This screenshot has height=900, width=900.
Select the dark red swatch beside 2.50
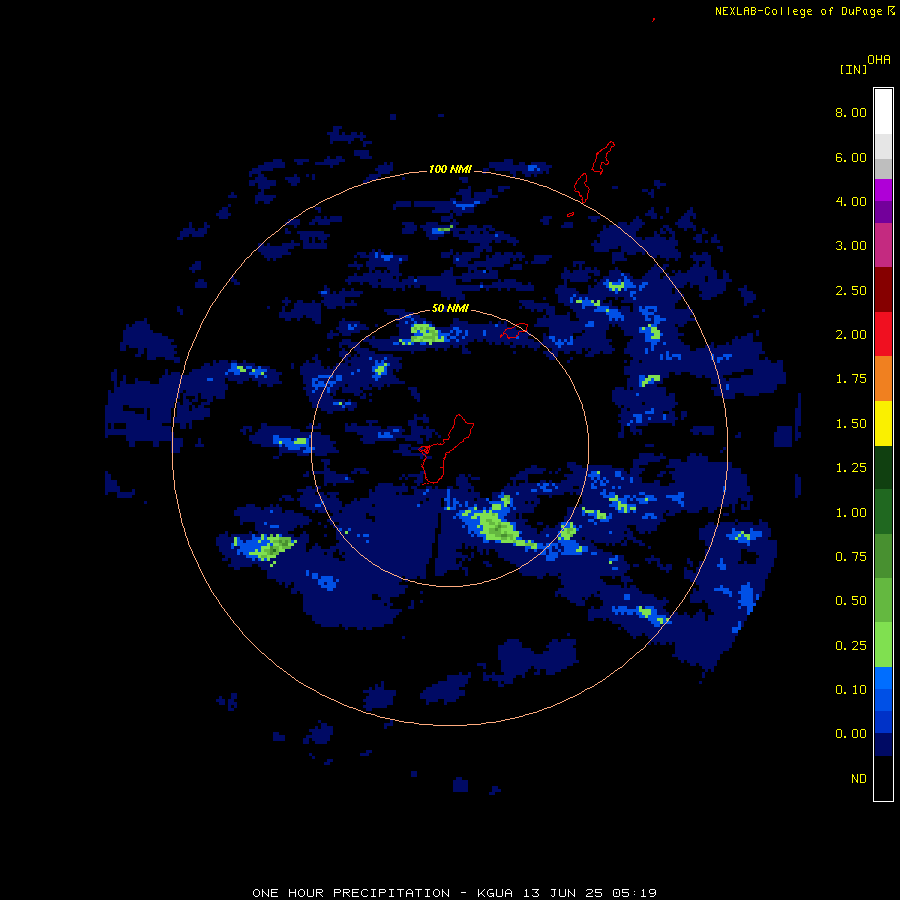[883, 290]
